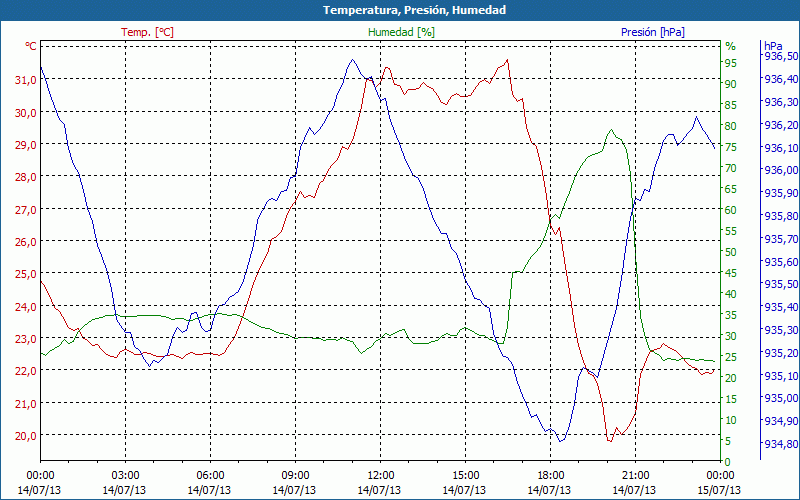Click the '31,0' temperature axis value
The image size is (800, 500).
coord(26,80)
